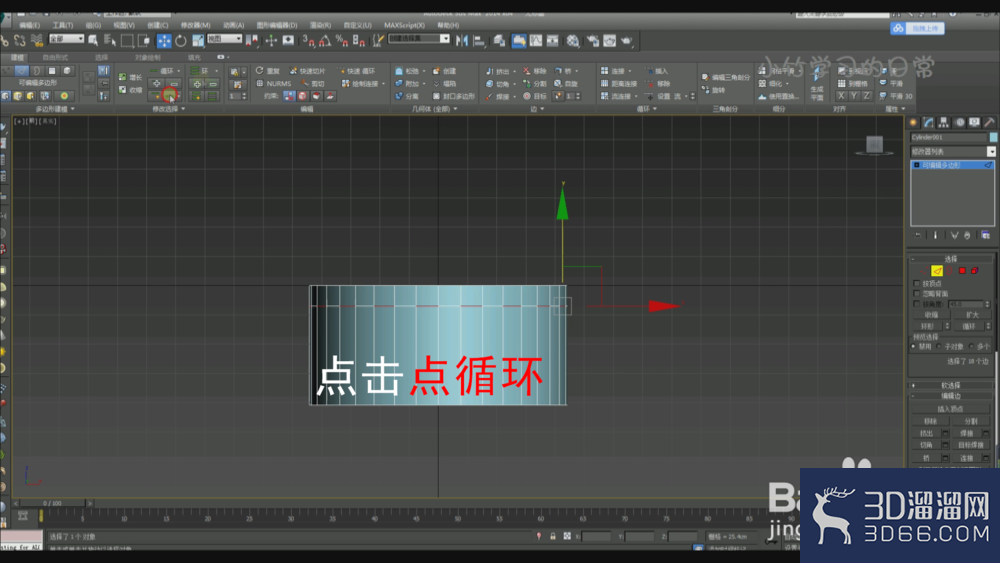
Task: Select the Scale tool
Action: click(198, 41)
